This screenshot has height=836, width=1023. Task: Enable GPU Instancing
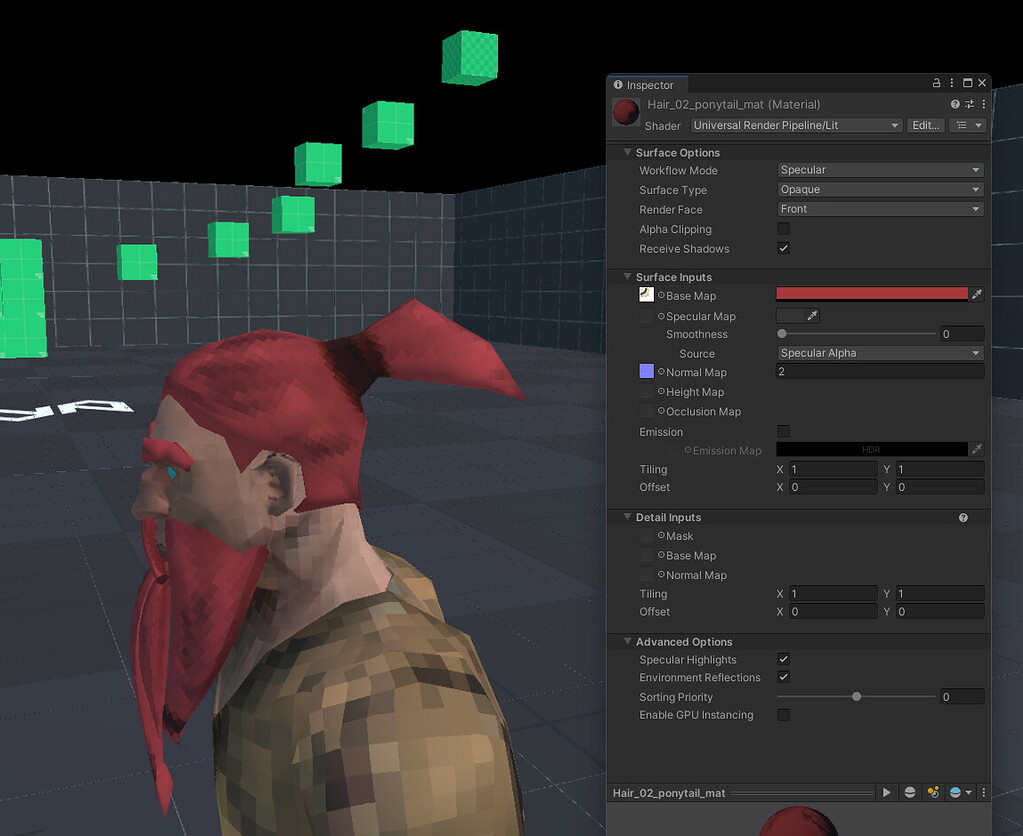pyautogui.click(x=784, y=715)
